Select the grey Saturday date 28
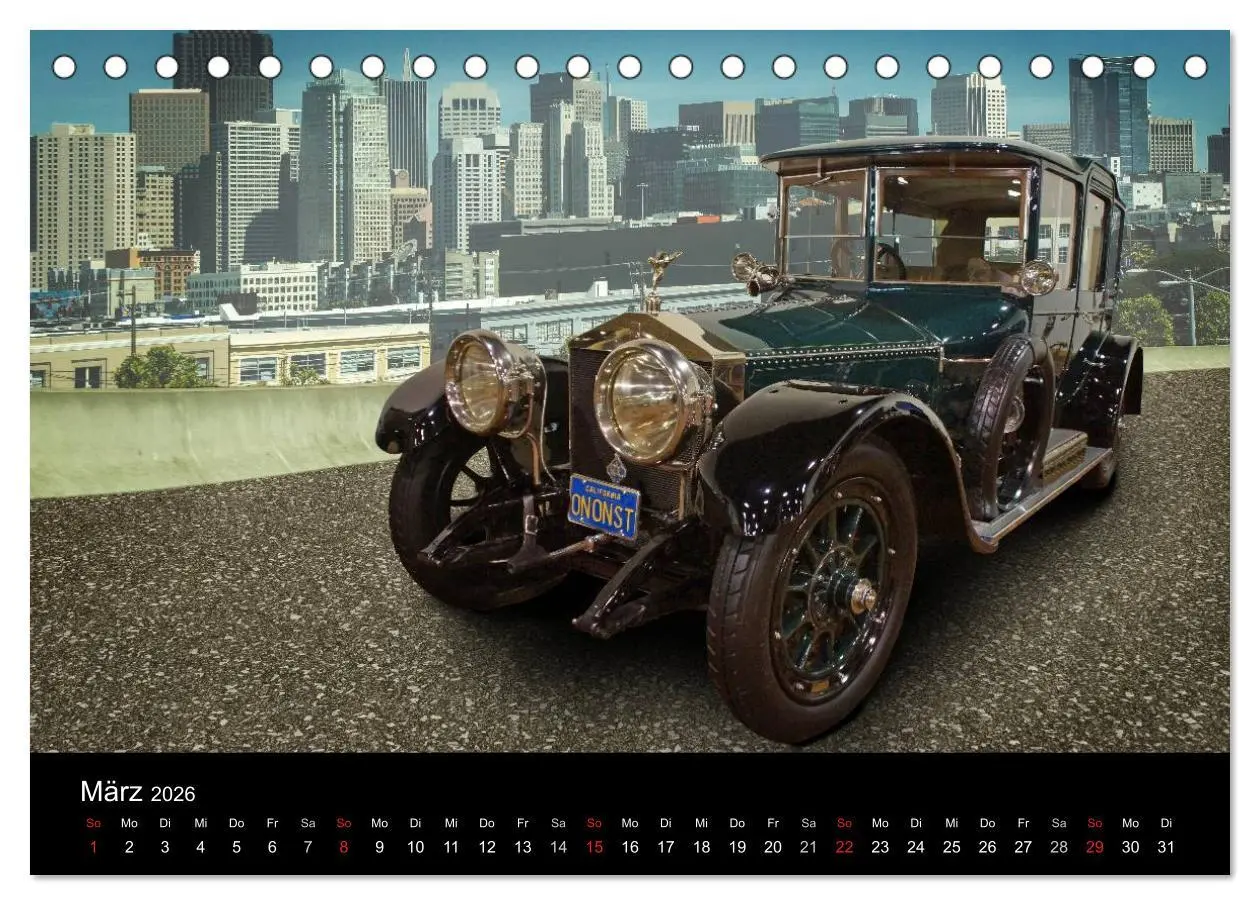The image size is (1260, 905). click(1059, 847)
